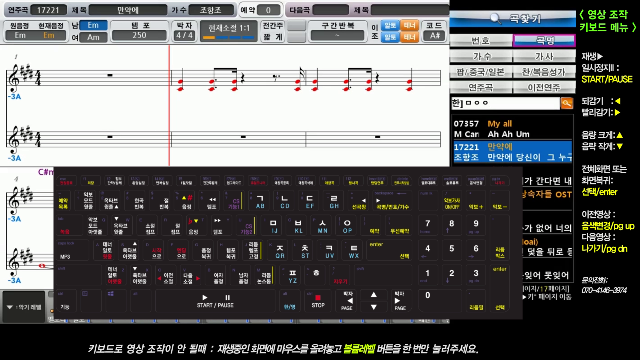Click the ㄷ EF key

[x=310, y=201]
